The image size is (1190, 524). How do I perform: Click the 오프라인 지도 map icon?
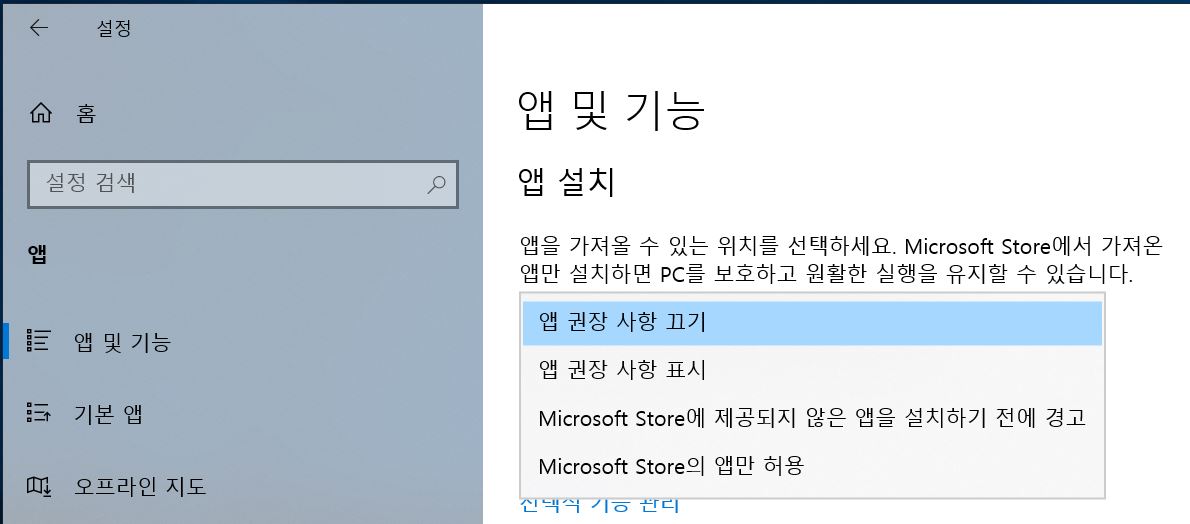point(38,485)
